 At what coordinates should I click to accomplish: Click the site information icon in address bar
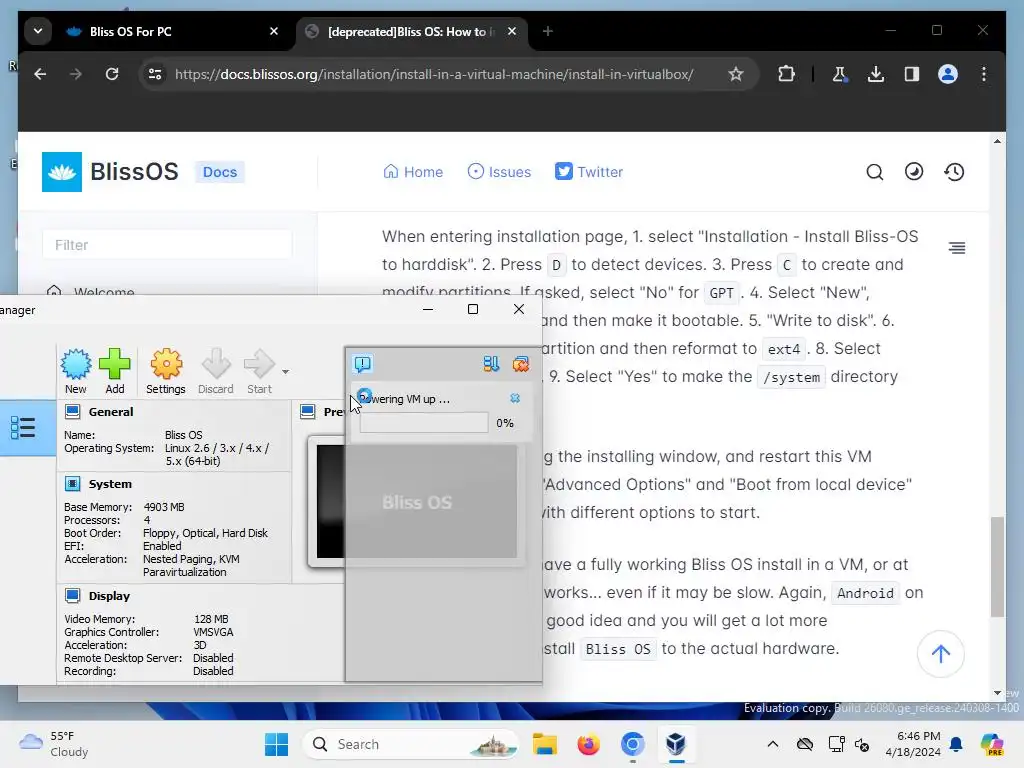pos(155,74)
